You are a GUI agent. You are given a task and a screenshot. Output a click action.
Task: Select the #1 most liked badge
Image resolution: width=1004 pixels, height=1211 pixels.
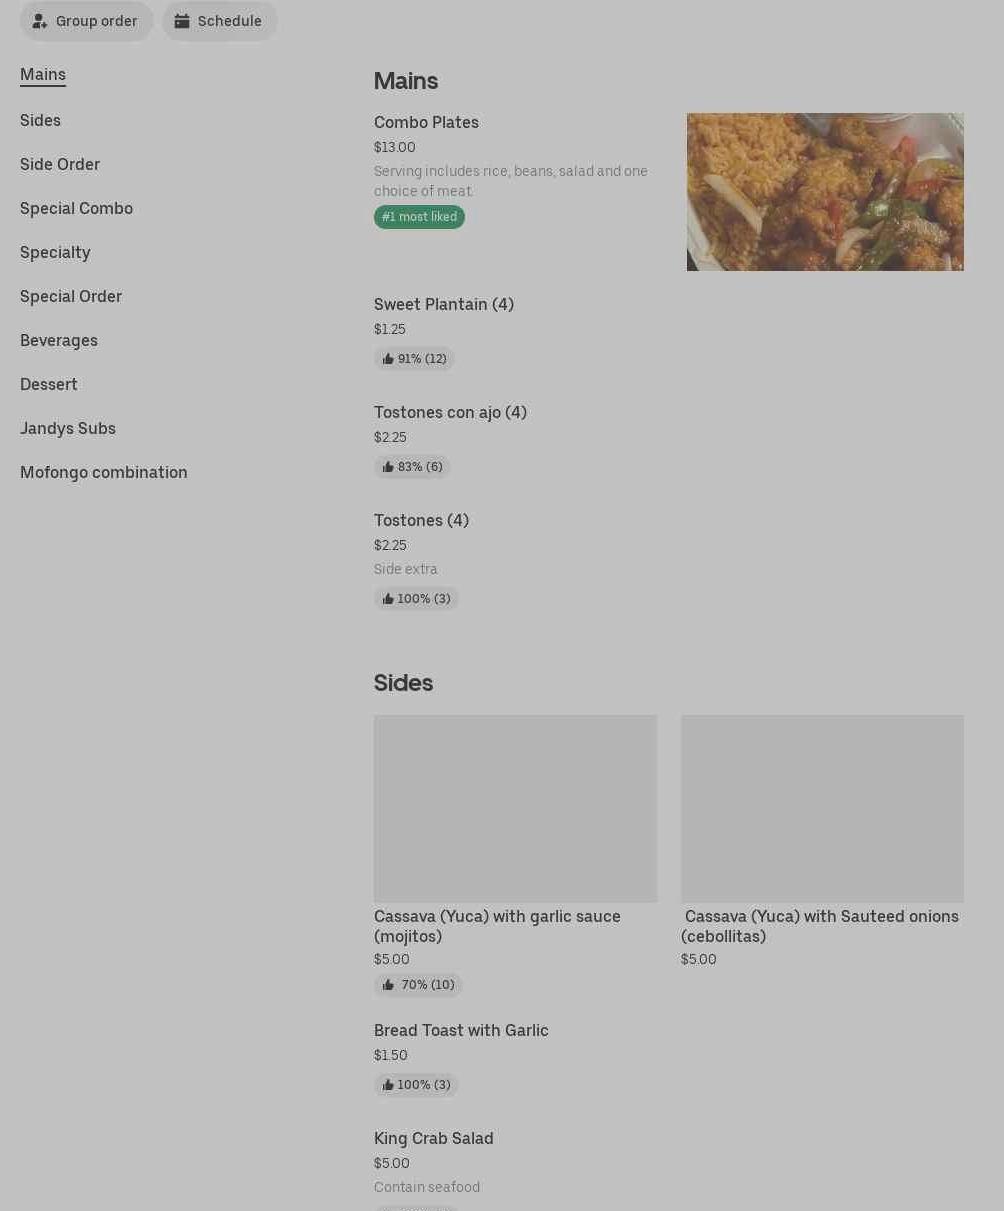click(419, 217)
